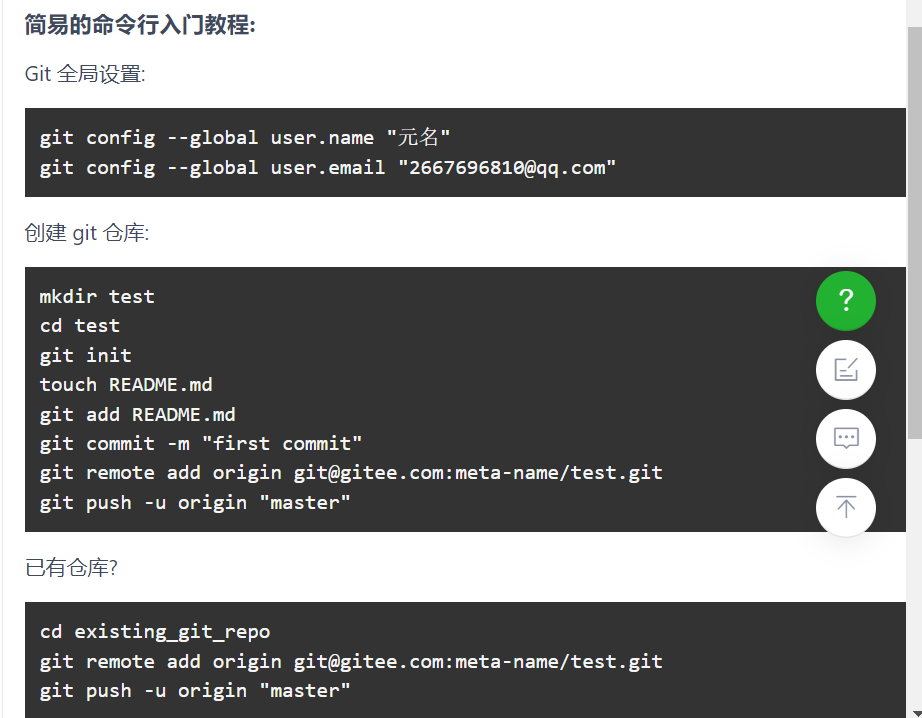Viewport: 922px width, 718px height.
Task: Open the chat message bubble icon
Action: [846, 439]
